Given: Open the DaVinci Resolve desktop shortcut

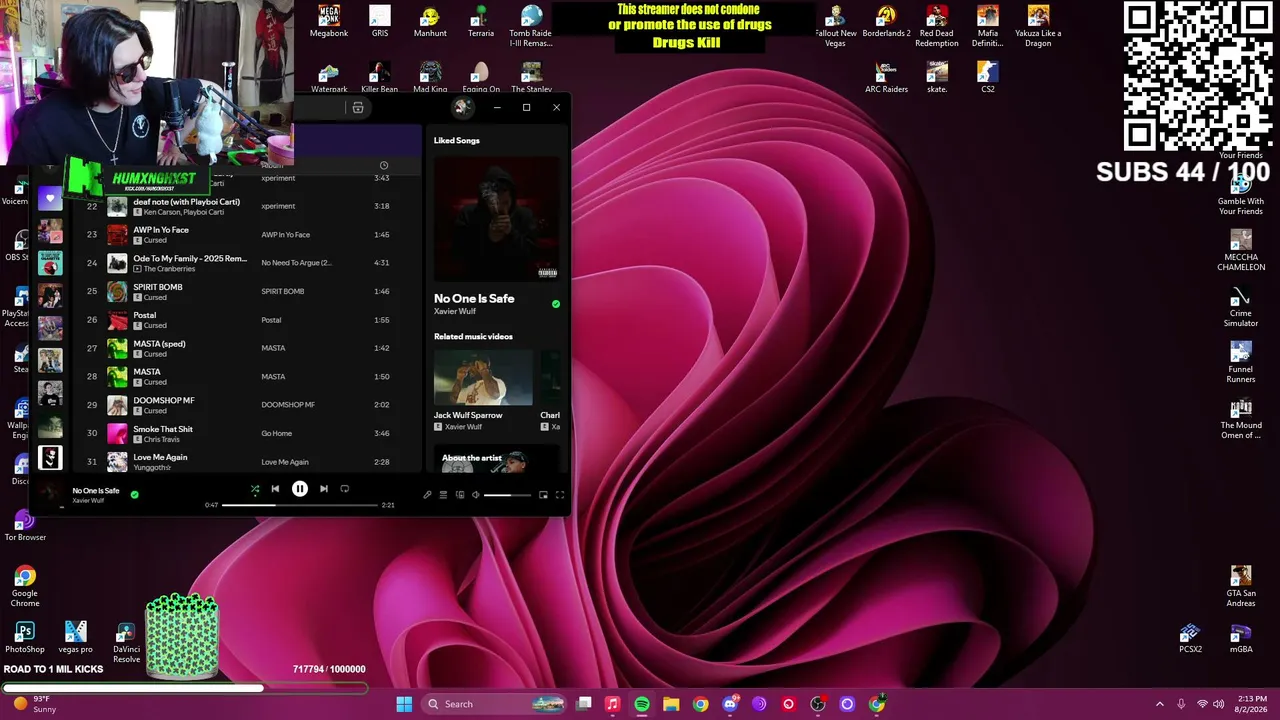Looking at the screenshot, I should tap(126, 643).
